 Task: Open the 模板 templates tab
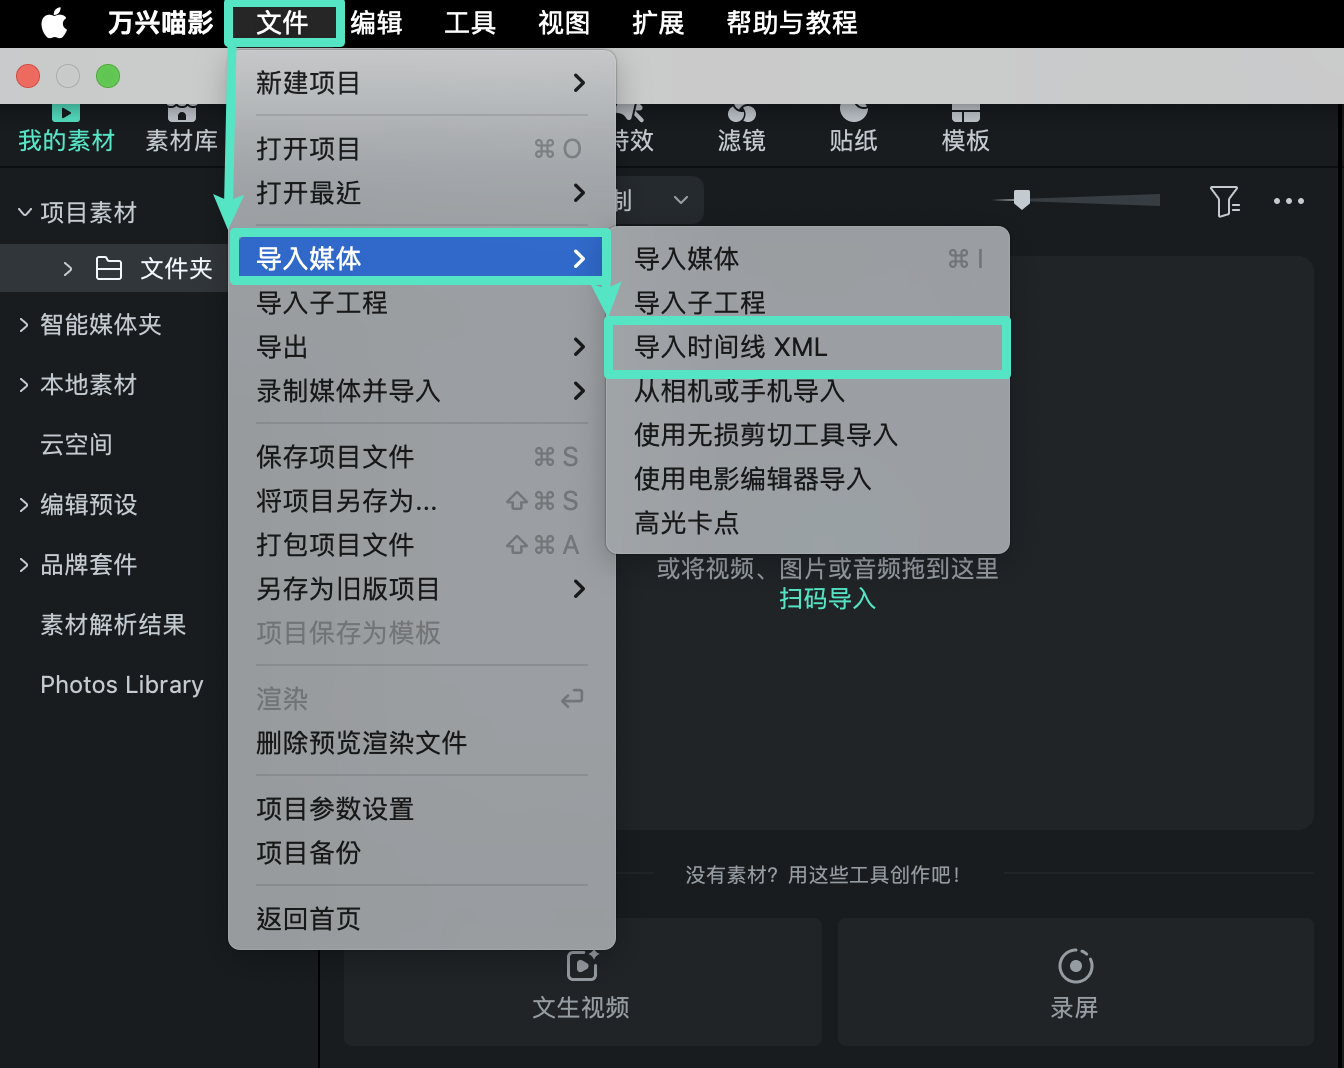click(x=965, y=128)
